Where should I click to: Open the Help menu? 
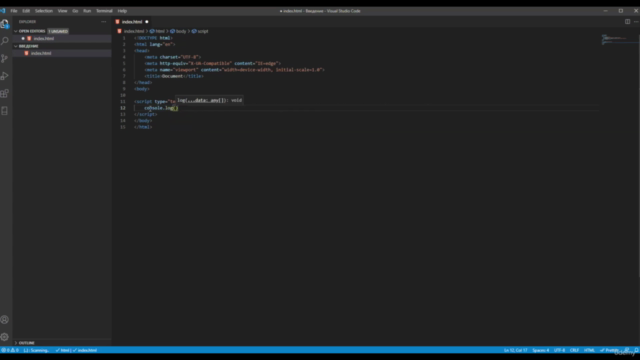tap(122, 11)
